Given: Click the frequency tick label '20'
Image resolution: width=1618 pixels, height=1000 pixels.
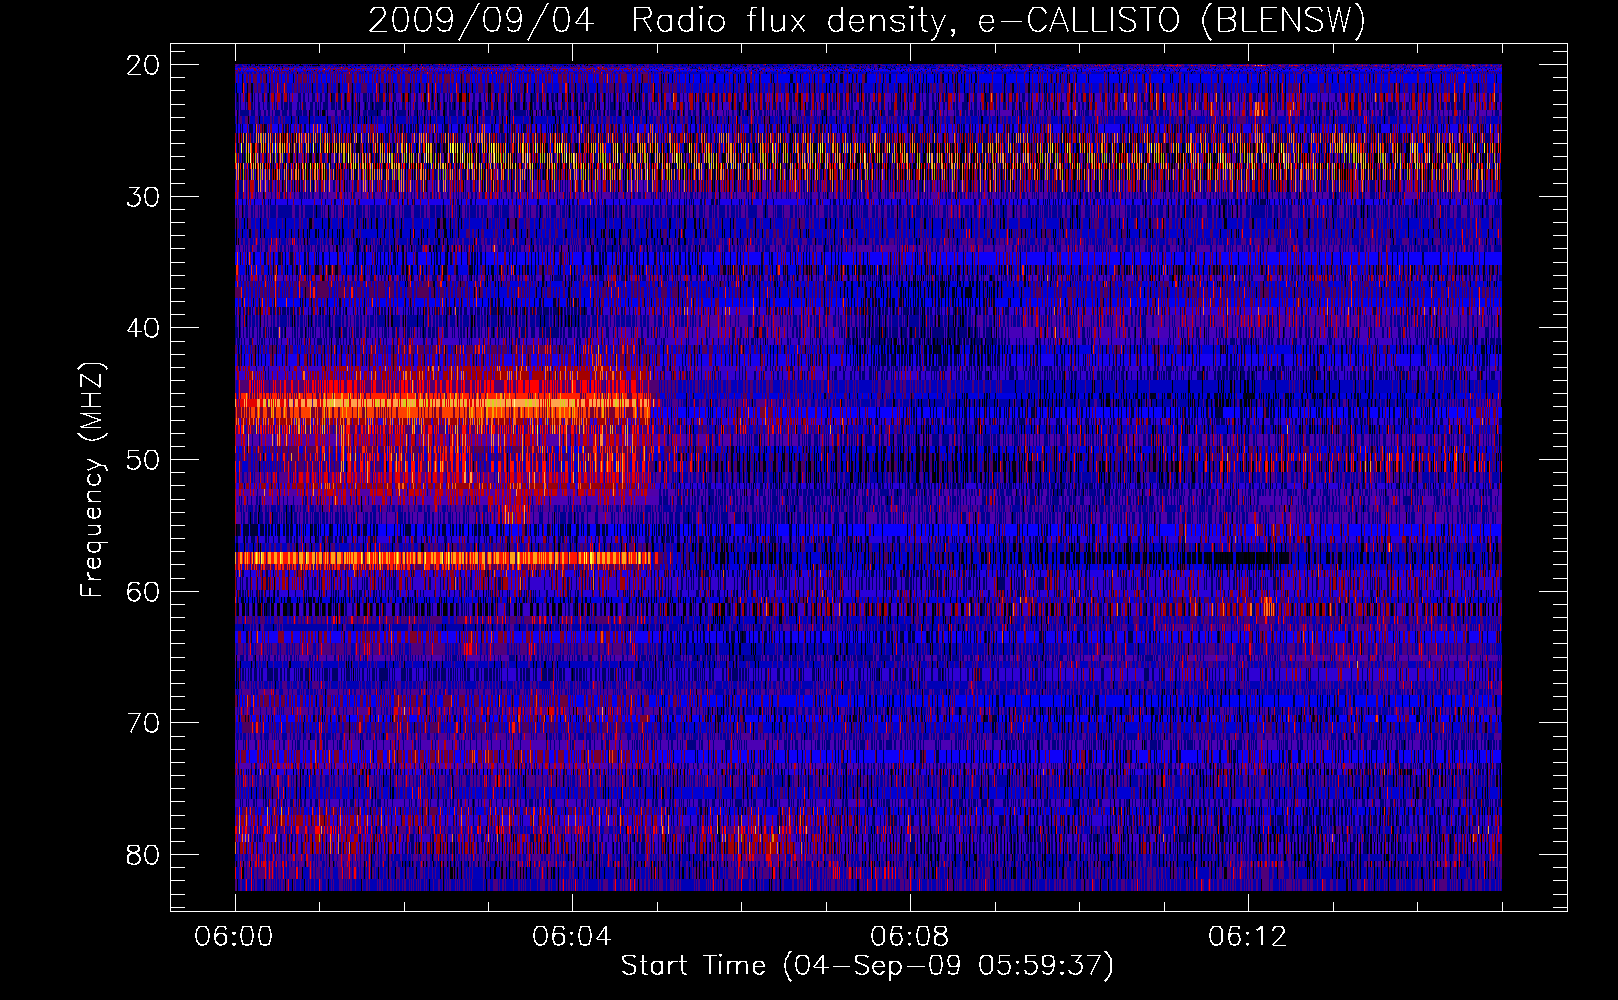Looking at the screenshot, I should (144, 65).
